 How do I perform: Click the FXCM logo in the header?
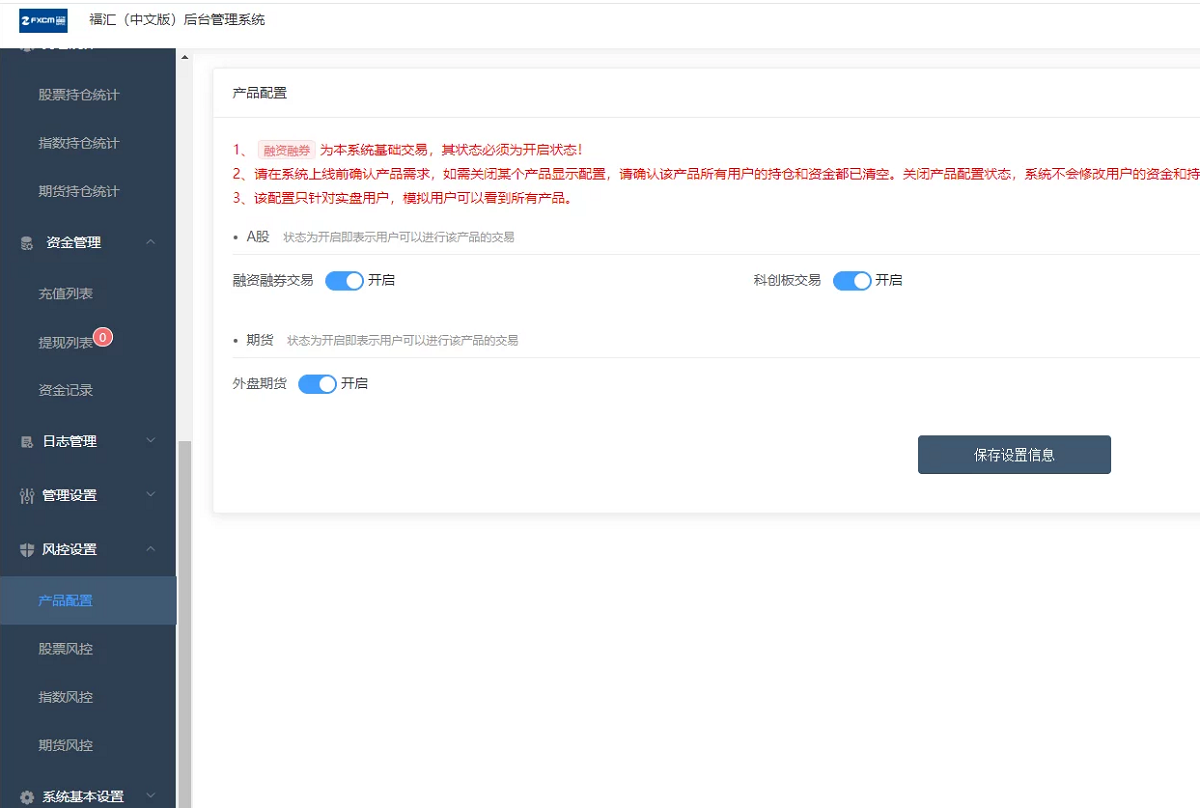click(x=43, y=20)
